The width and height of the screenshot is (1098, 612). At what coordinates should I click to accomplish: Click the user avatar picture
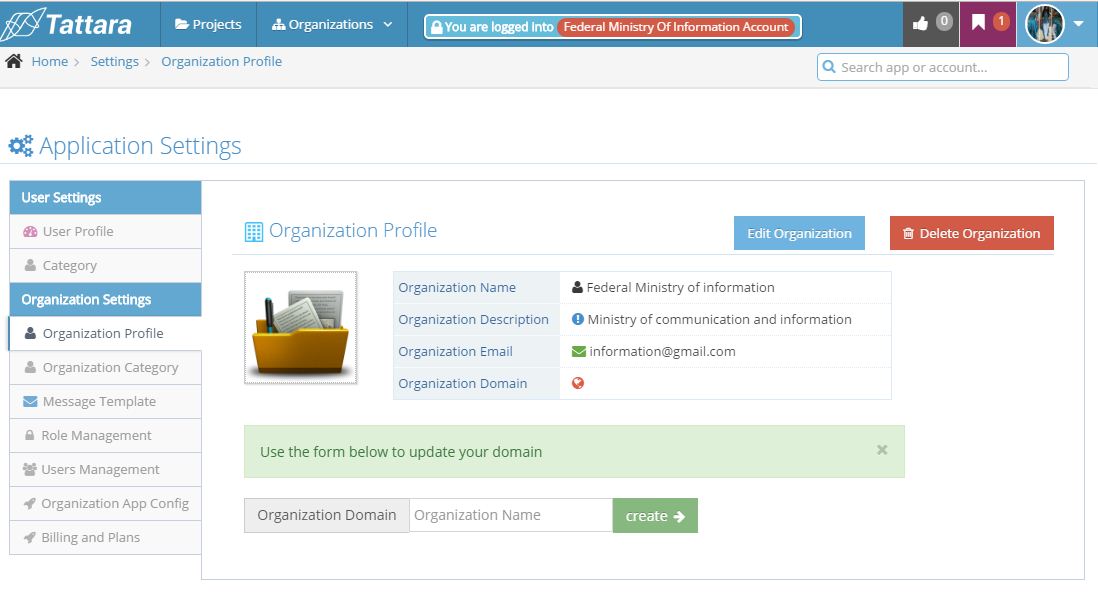click(1044, 24)
